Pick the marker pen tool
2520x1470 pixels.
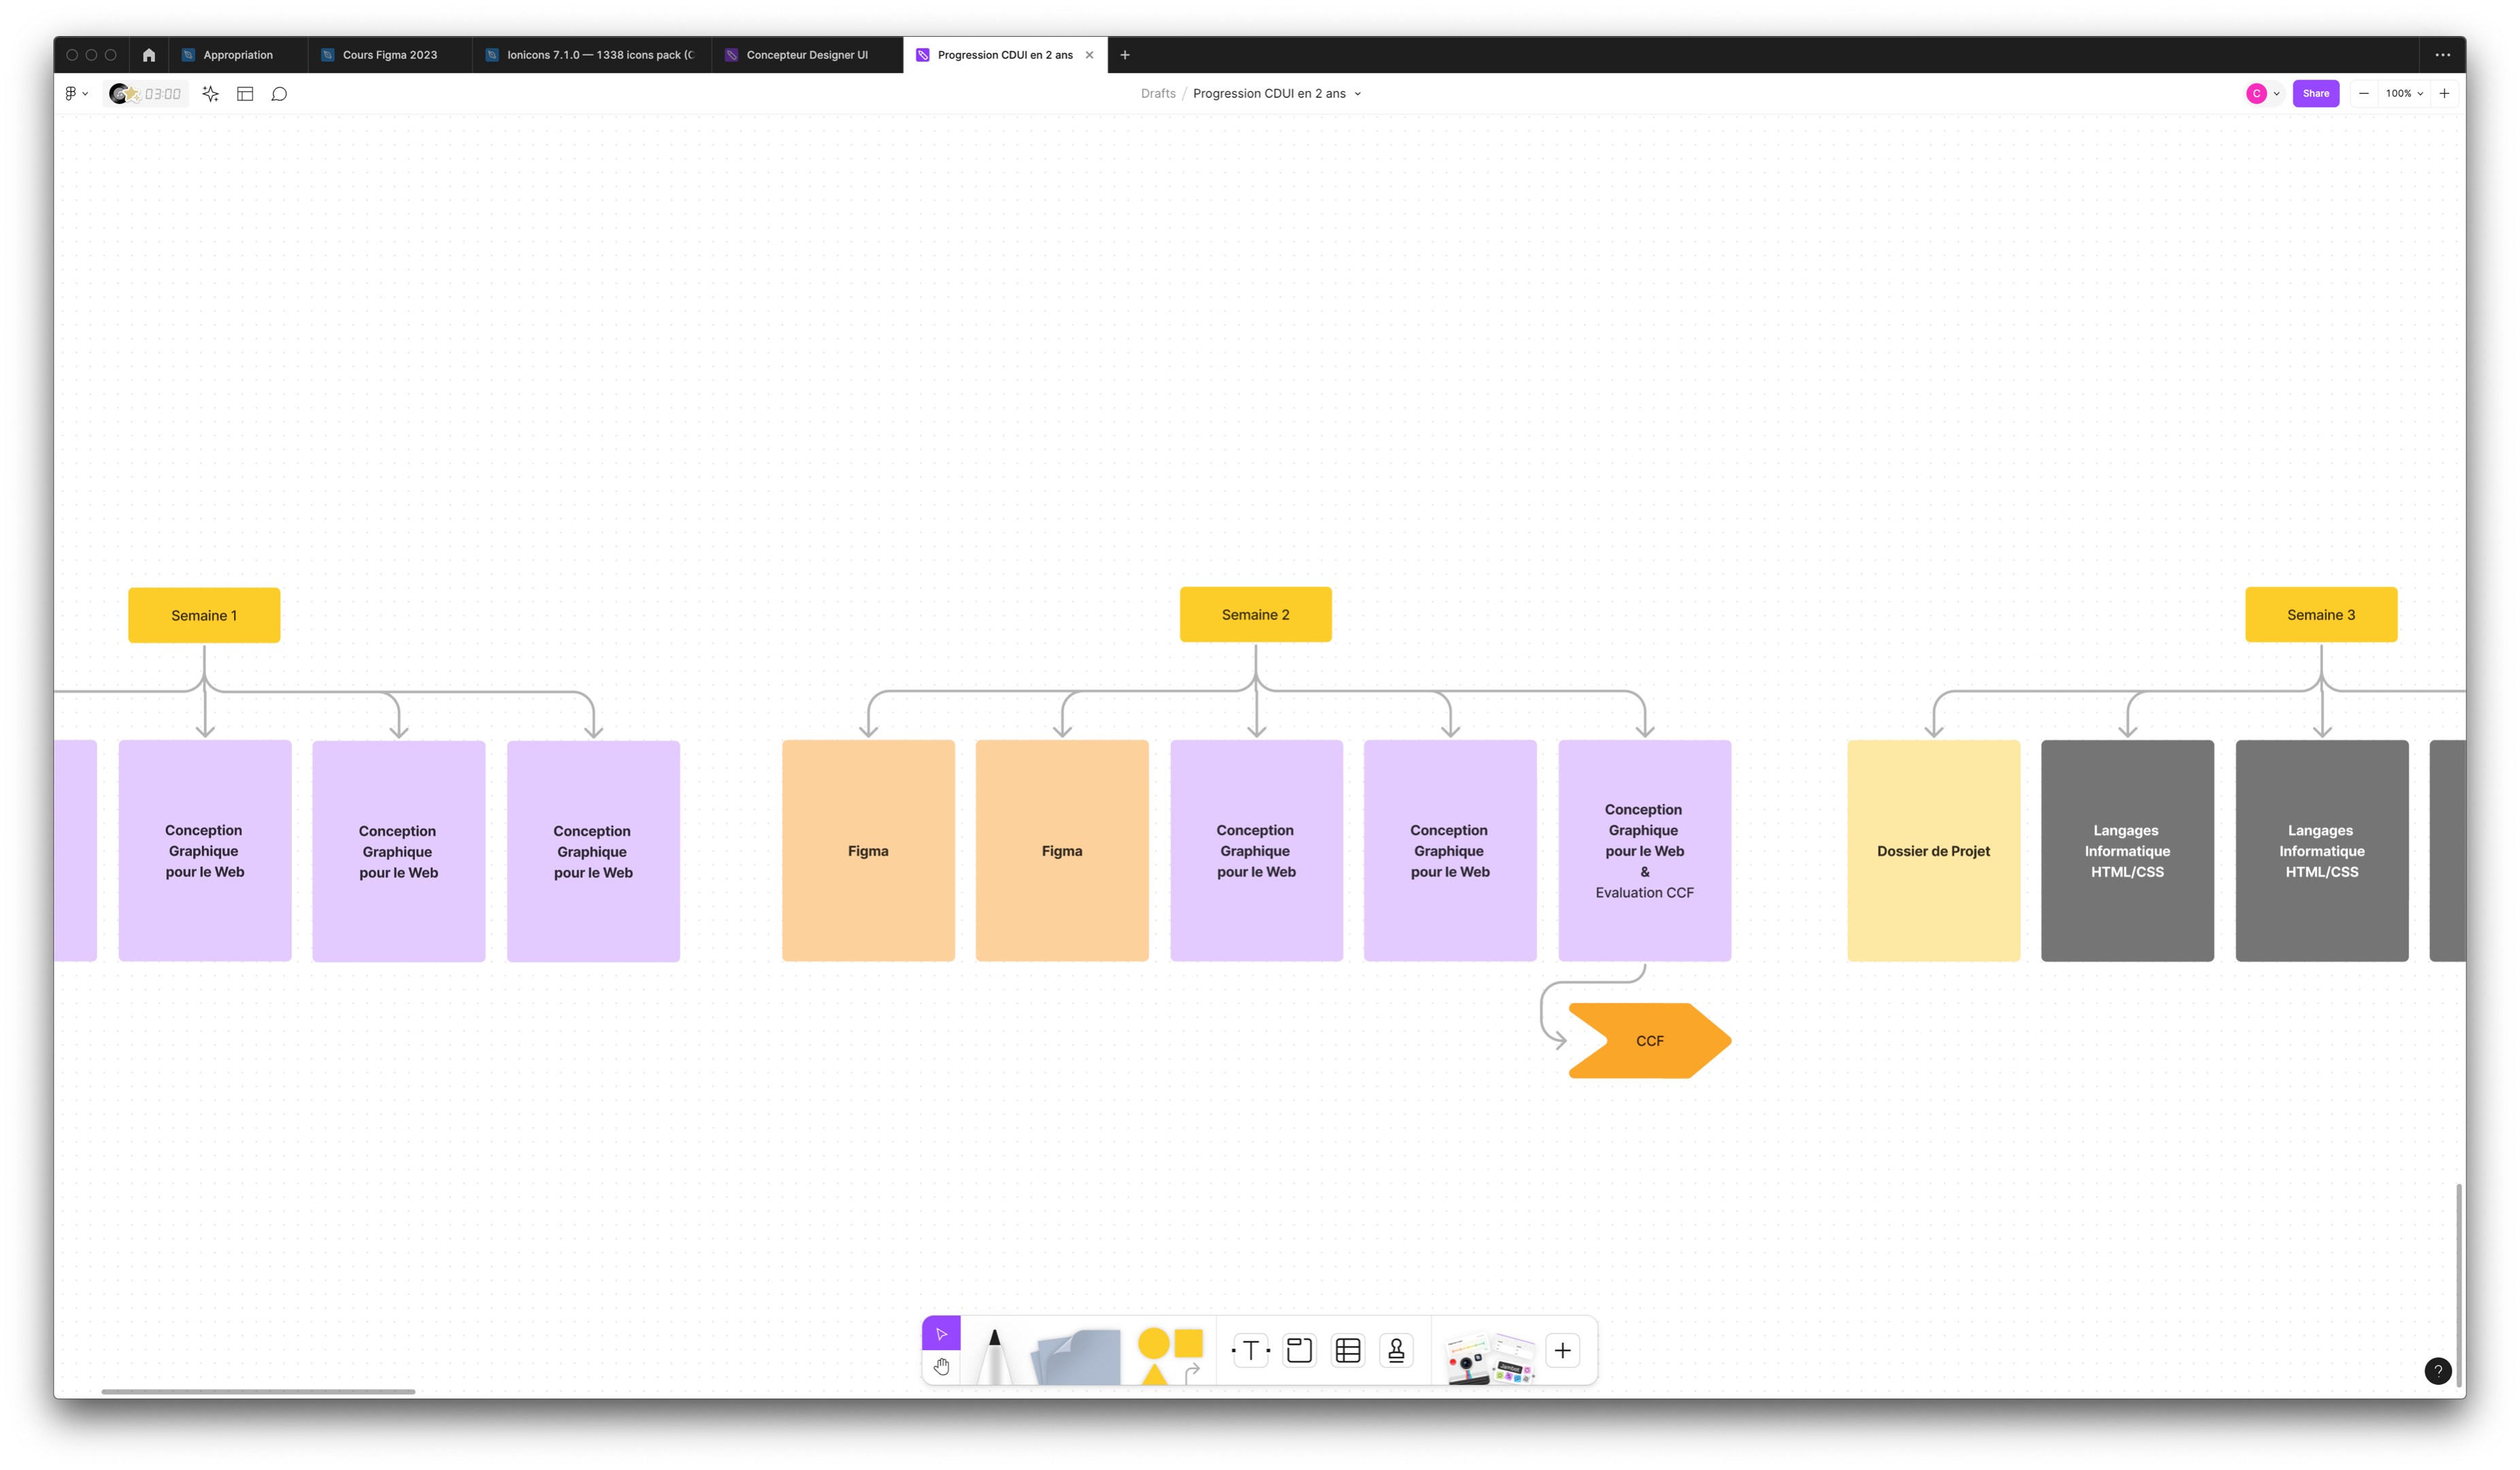click(x=994, y=1355)
